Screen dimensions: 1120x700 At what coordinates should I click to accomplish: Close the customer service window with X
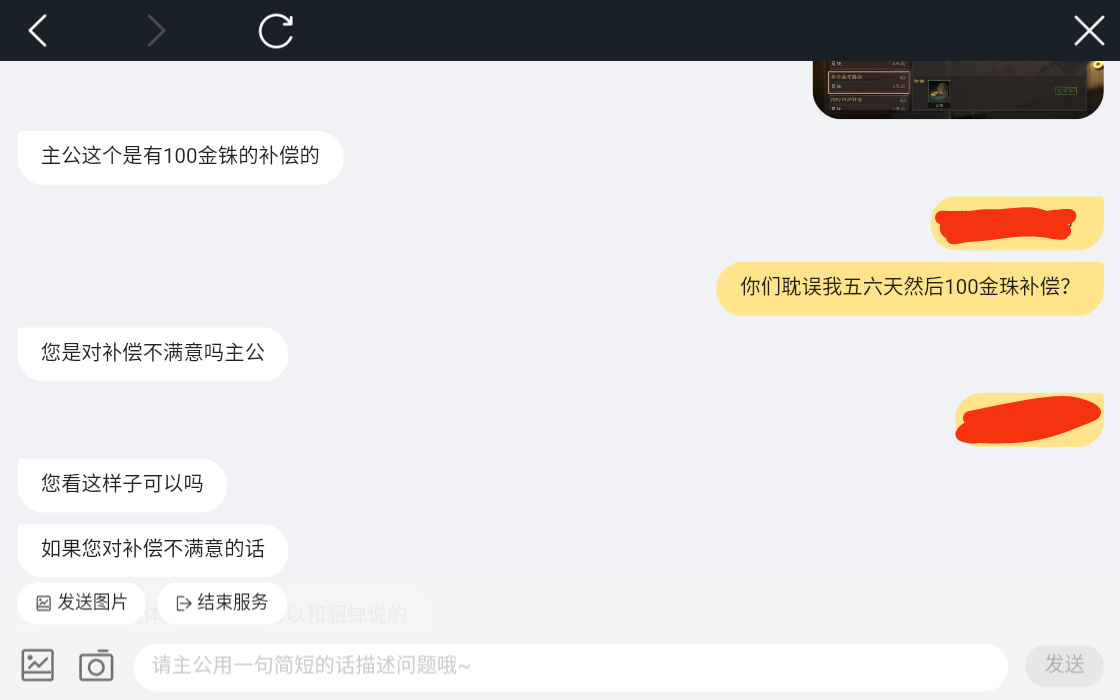tap(1089, 31)
